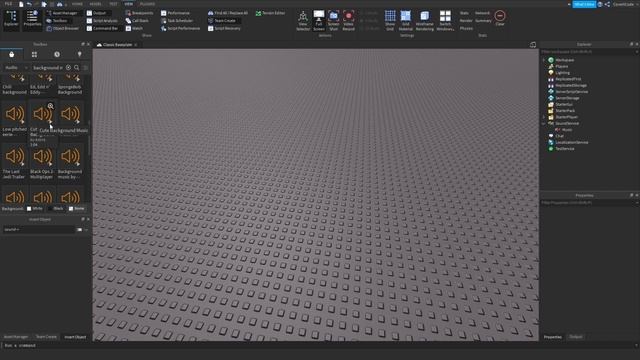Toggle Grid Material
Viewport: 640px width, 360px height.
(406, 20)
